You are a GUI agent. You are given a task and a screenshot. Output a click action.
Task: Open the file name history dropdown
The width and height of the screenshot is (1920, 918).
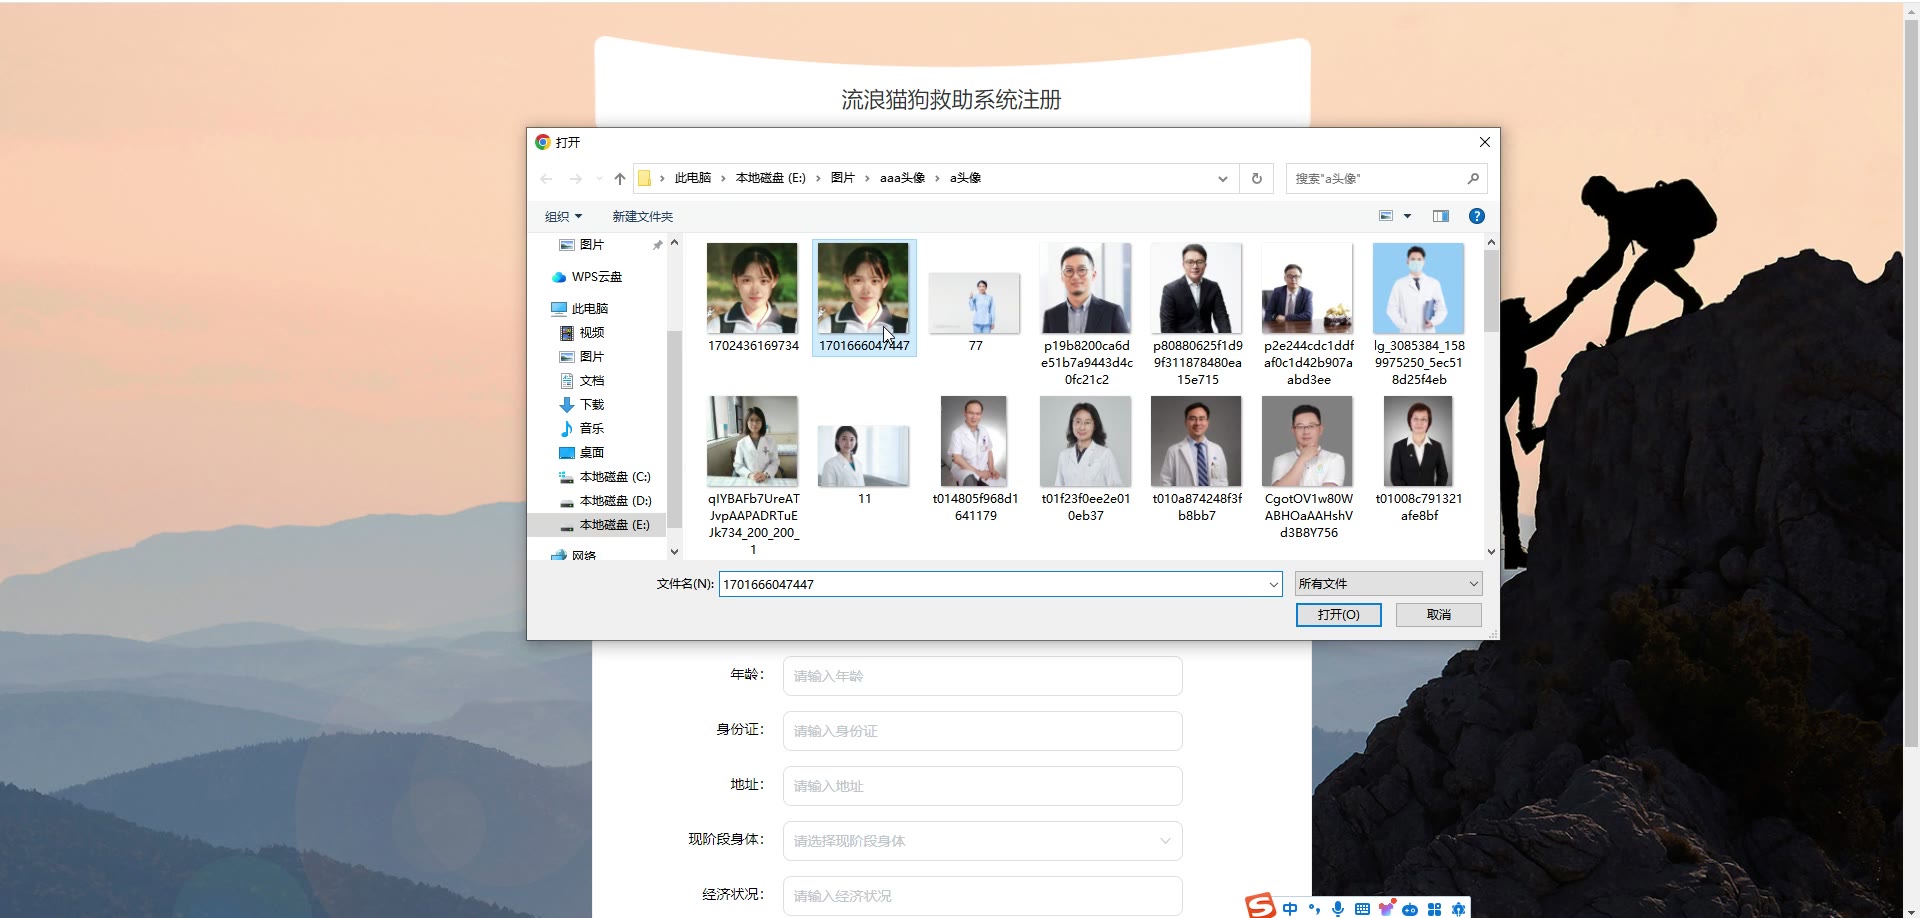(1273, 584)
